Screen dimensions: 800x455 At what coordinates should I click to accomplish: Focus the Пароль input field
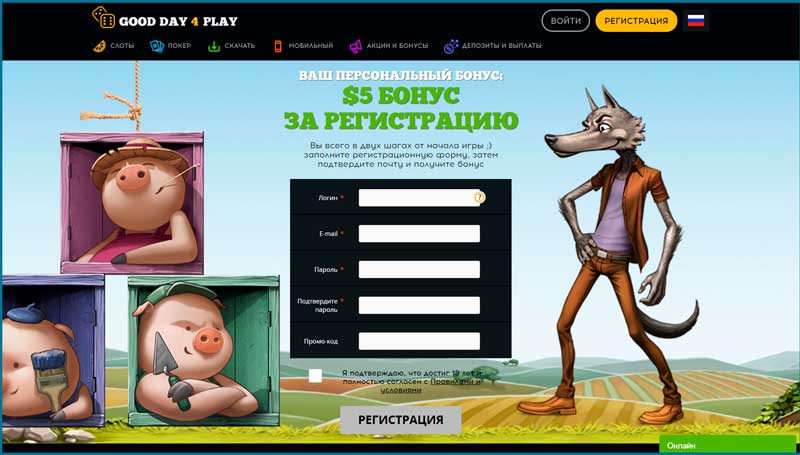419,269
